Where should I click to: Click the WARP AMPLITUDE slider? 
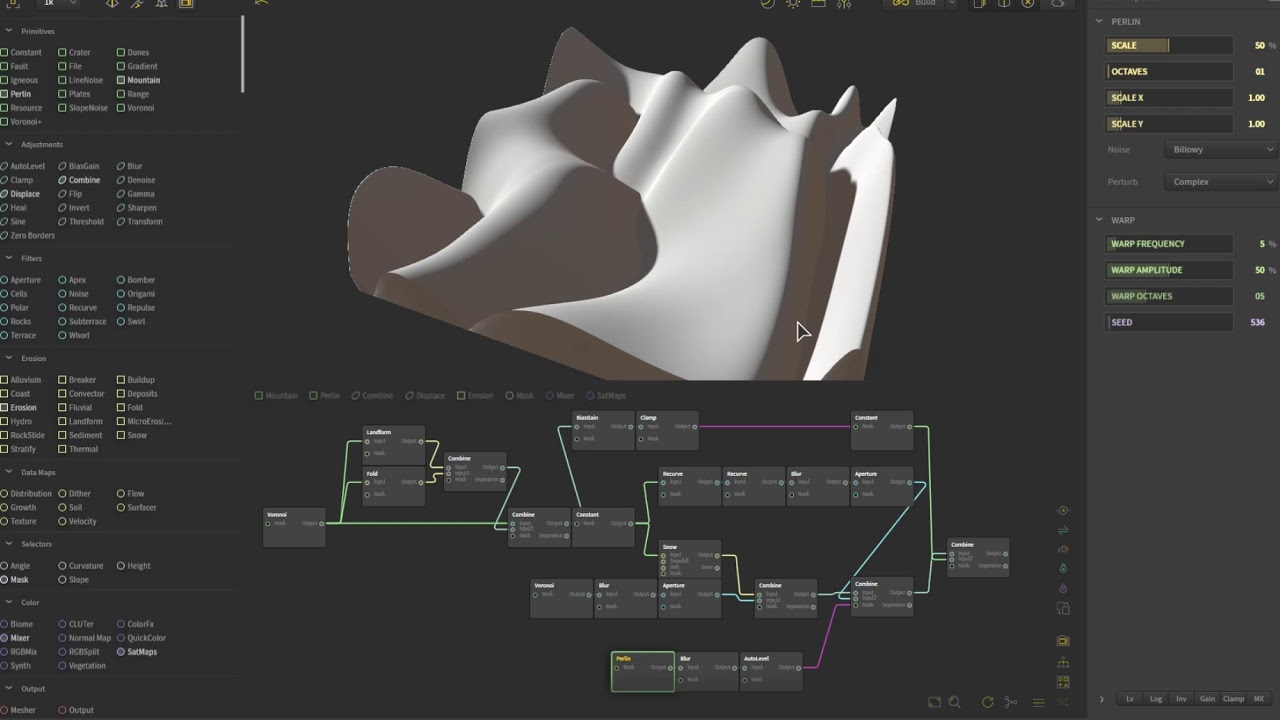(x=1170, y=270)
